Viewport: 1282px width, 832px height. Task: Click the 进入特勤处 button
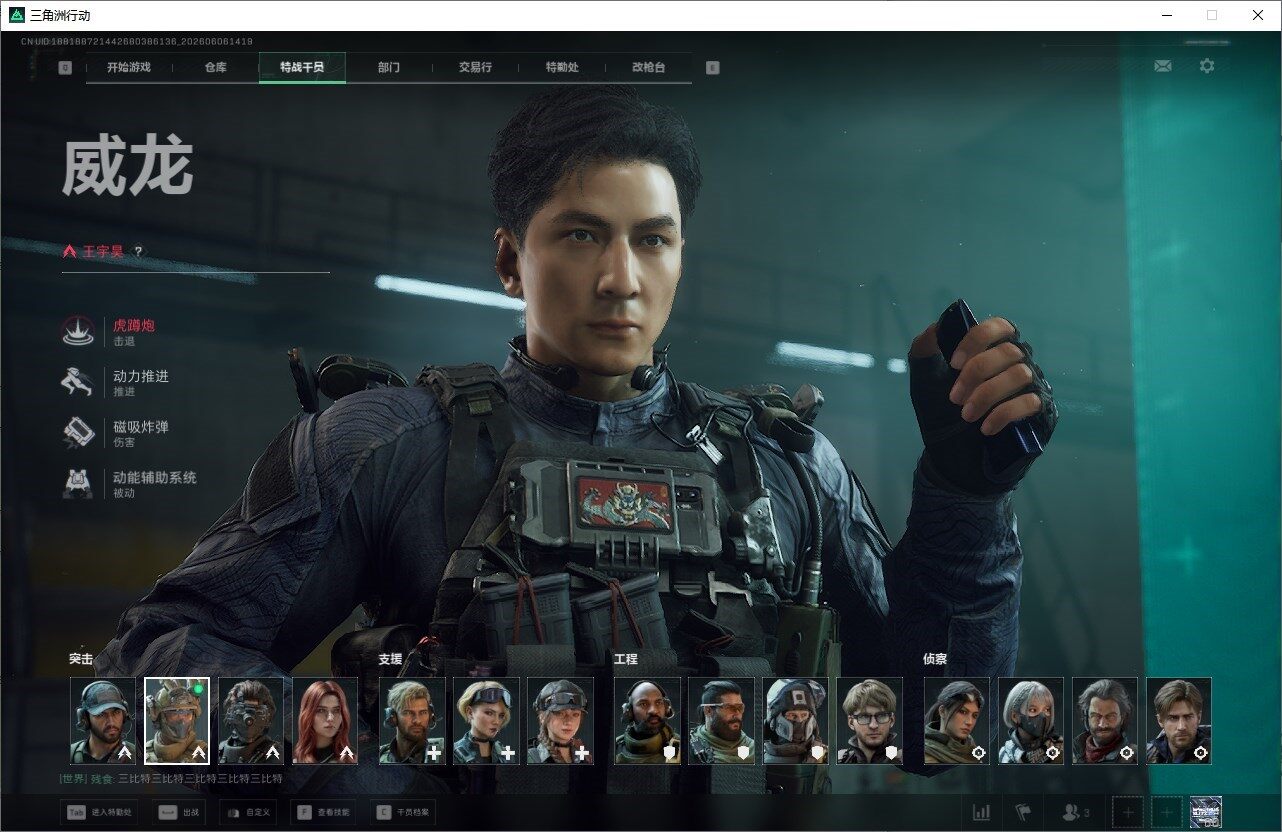99,812
